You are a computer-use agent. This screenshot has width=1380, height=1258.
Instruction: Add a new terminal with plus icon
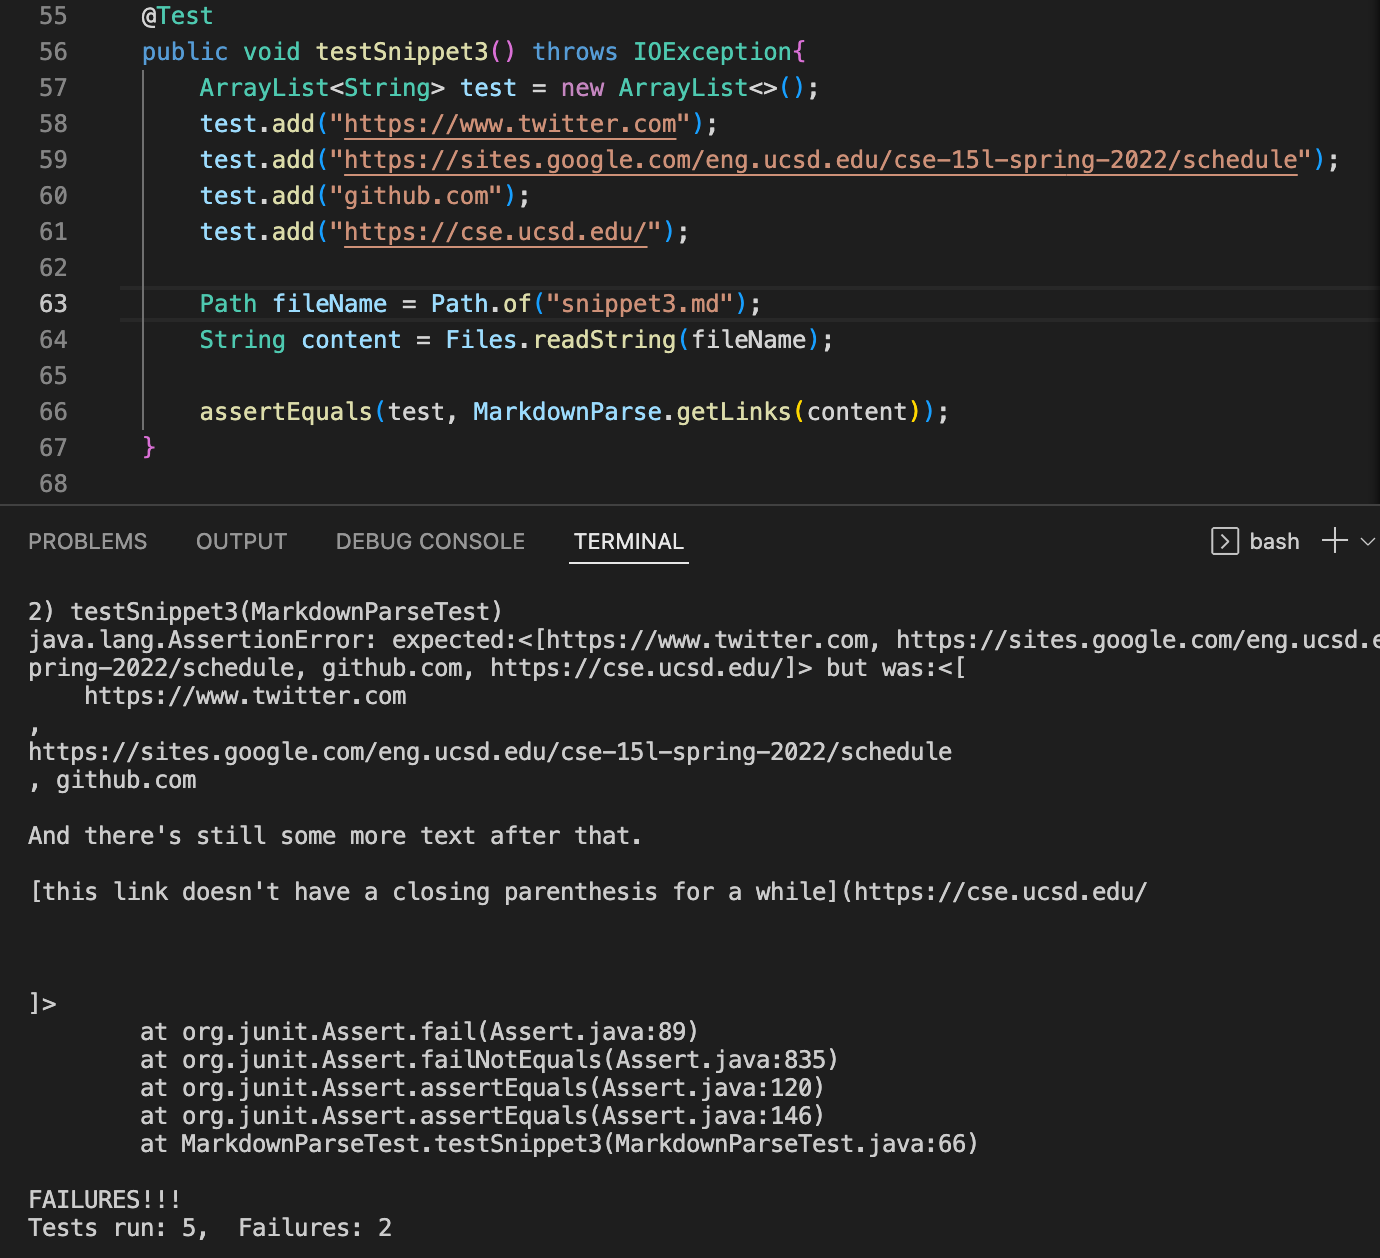pyautogui.click(x=1334, y=541)
